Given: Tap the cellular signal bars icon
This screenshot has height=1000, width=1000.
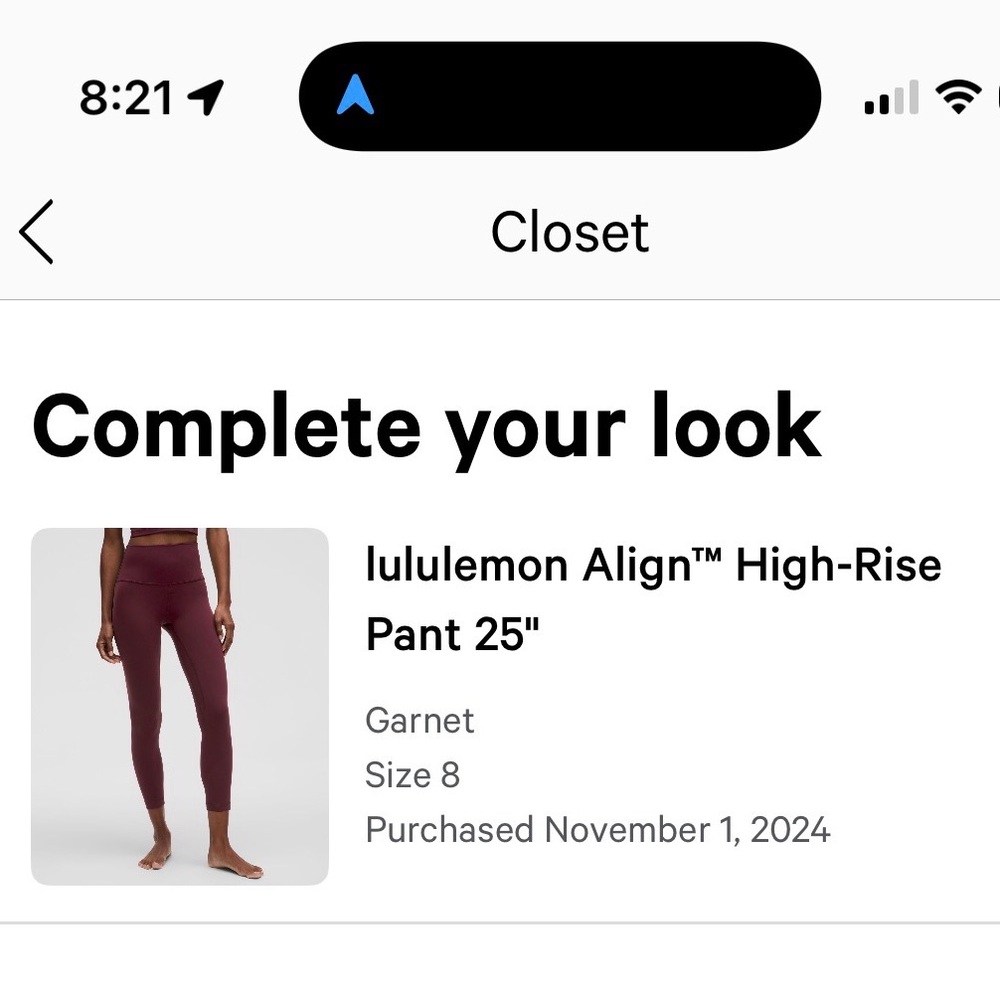Looking at the screenshot, I should pyautogui.click(x=890, y=98).
